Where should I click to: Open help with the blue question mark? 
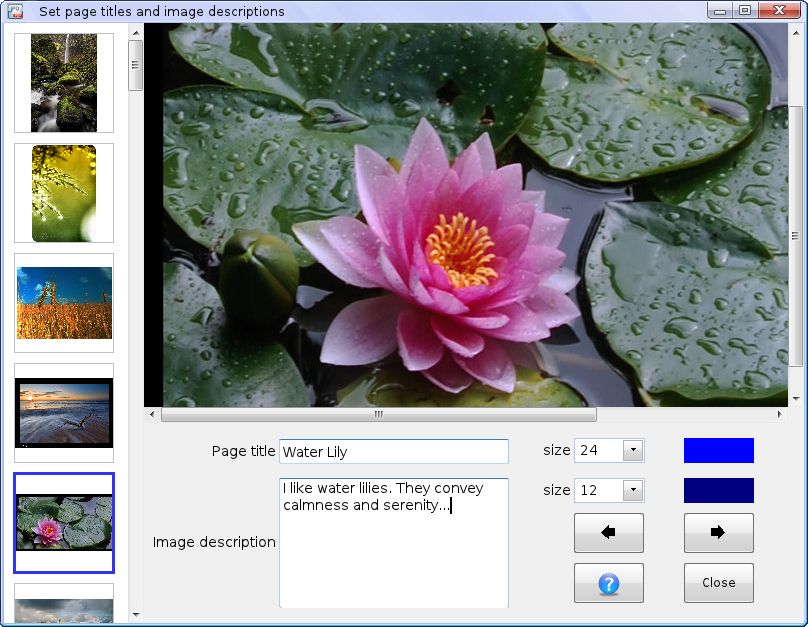click(609, 583)
